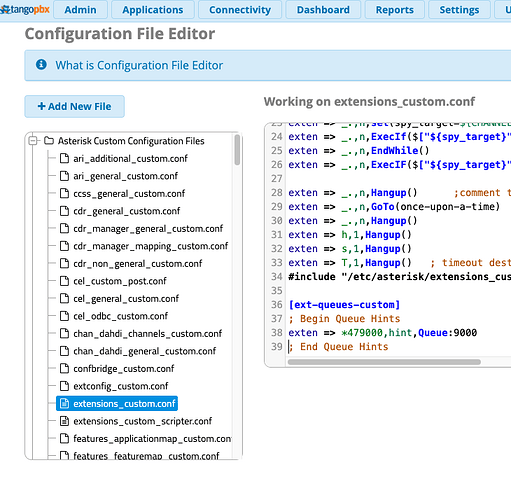Click the file tree vertical scrollbar
The image size is (511, 499).
[x=237, y=150]
